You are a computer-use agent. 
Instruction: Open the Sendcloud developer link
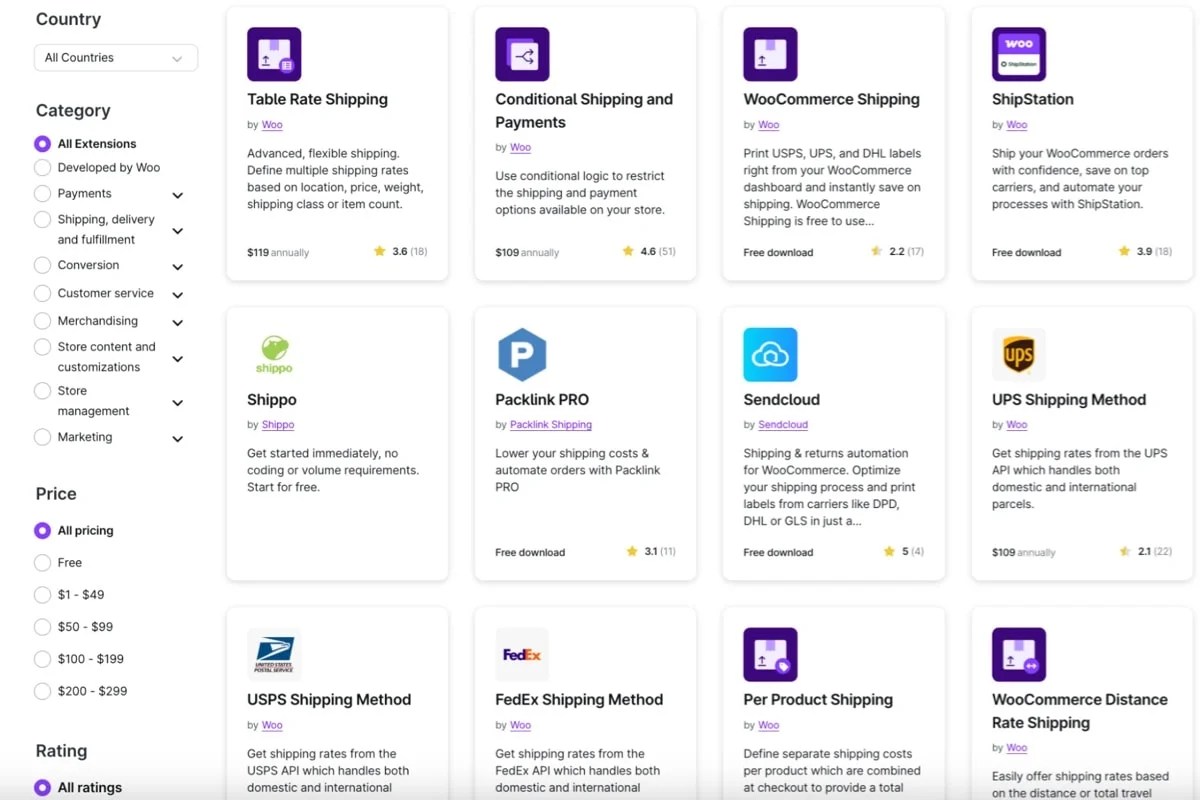[783, 425]
